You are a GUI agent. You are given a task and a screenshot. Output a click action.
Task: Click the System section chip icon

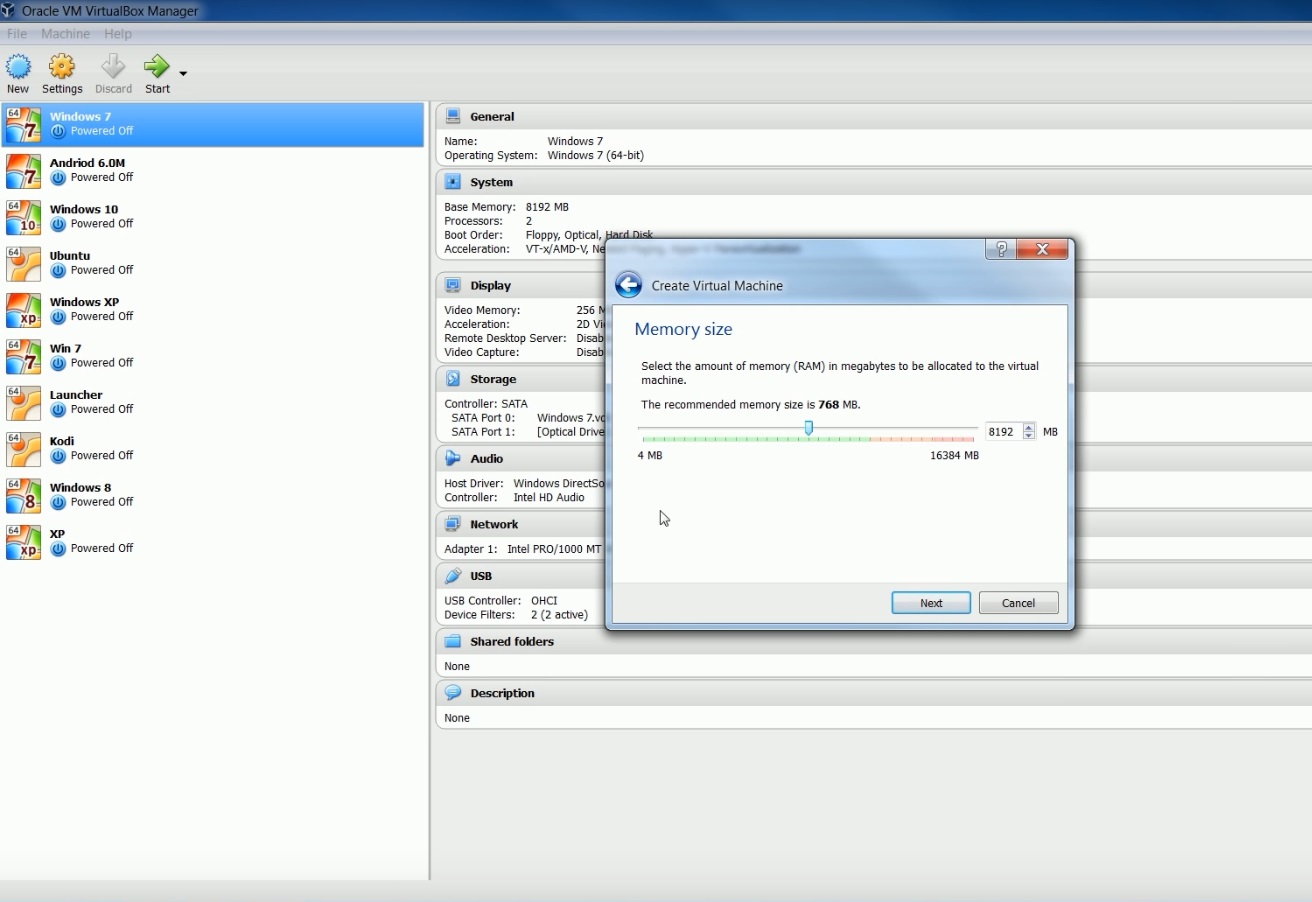pos(453,182)
